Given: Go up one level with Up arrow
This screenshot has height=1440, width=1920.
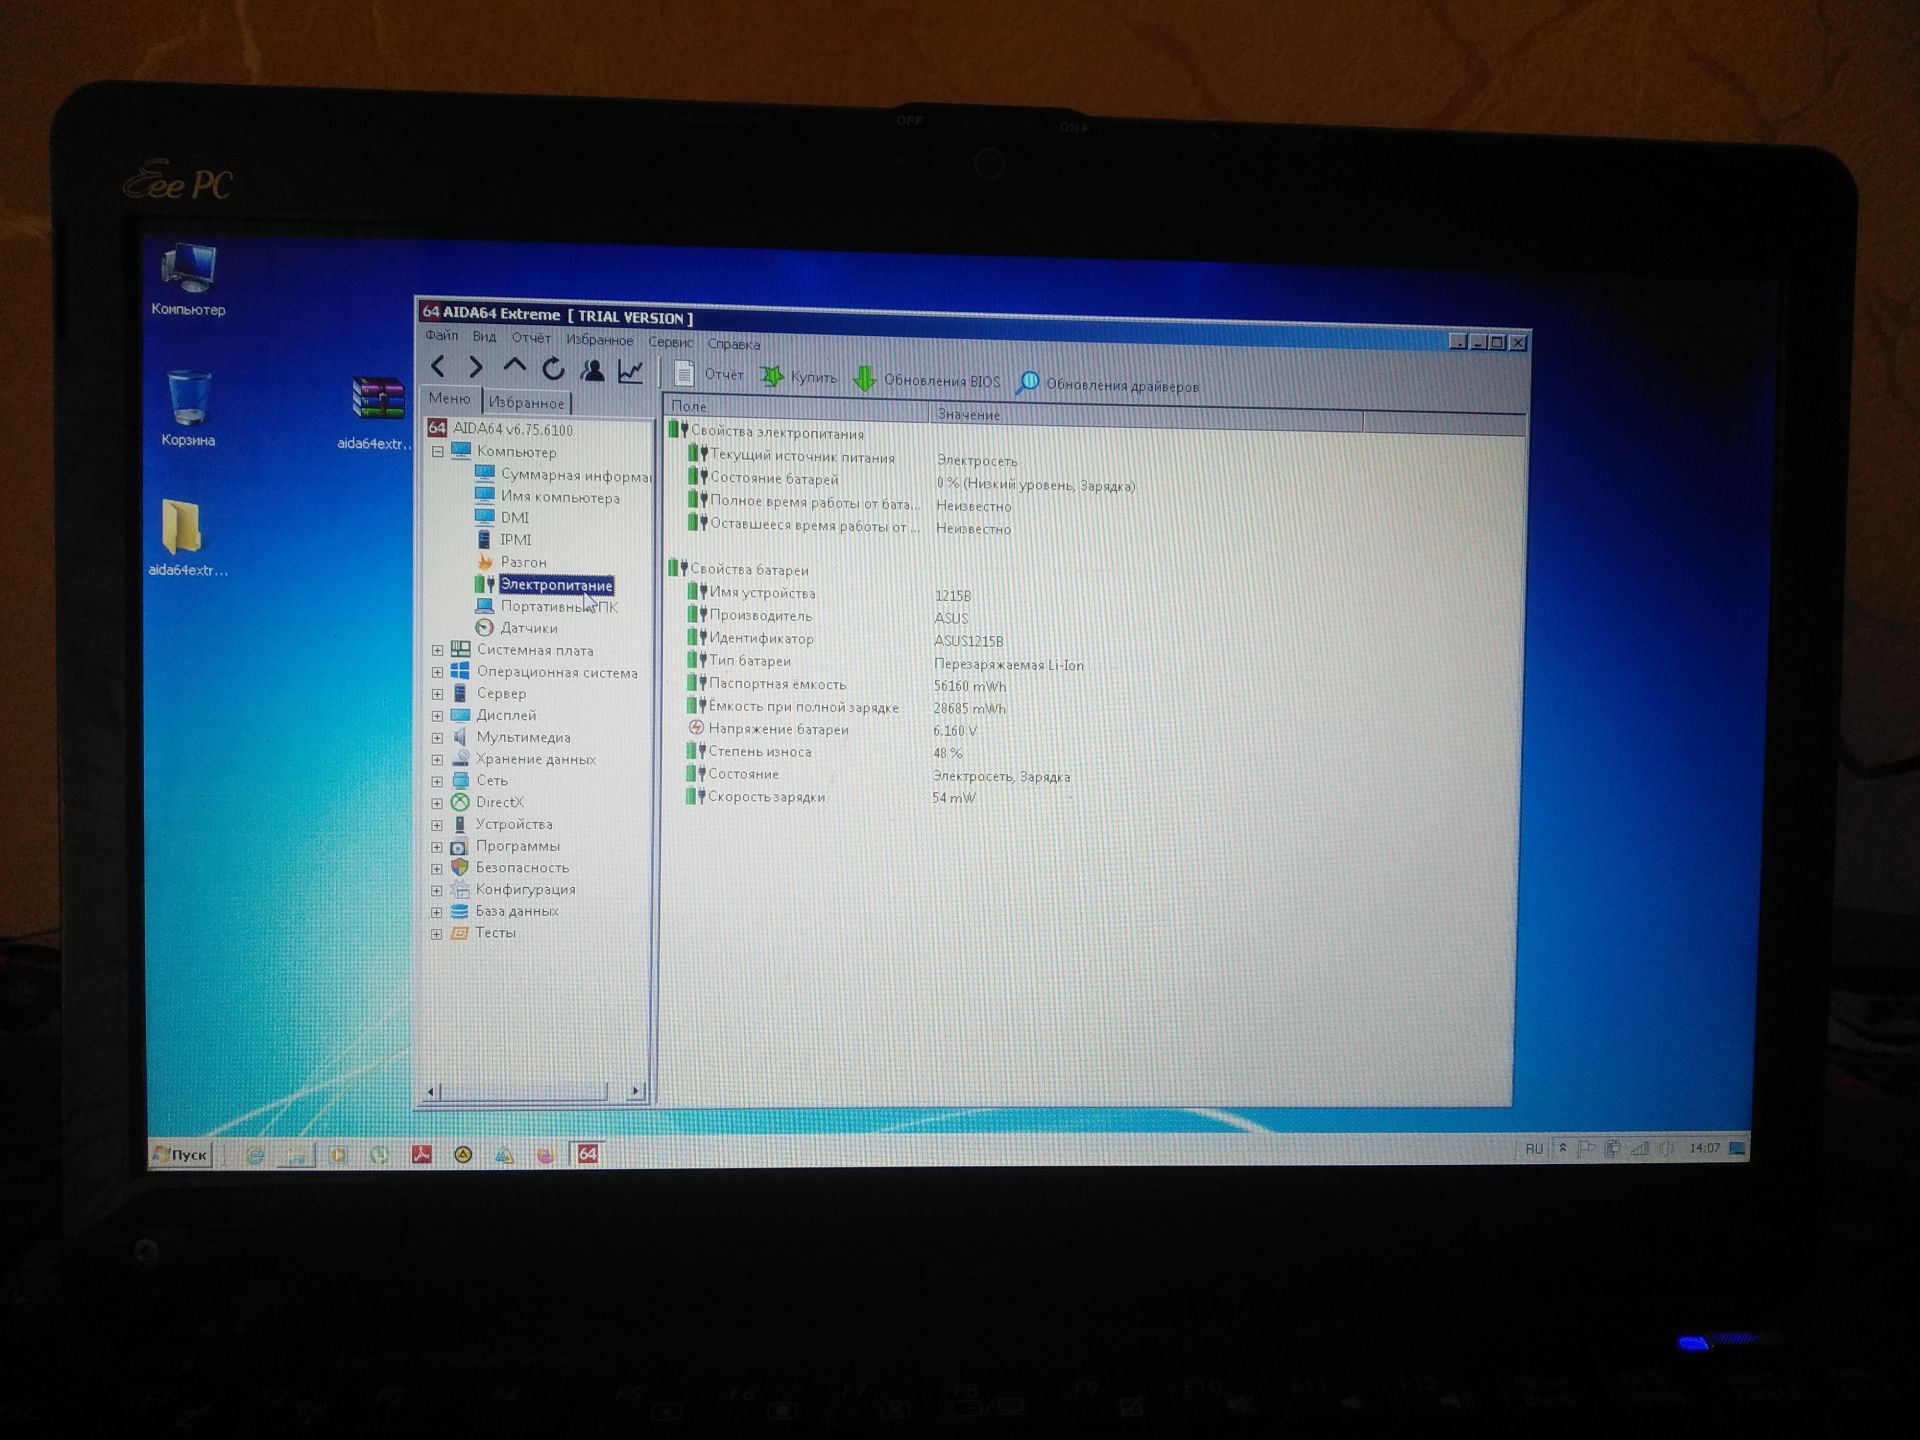Looking at the screenshot, I should point(514,366).
